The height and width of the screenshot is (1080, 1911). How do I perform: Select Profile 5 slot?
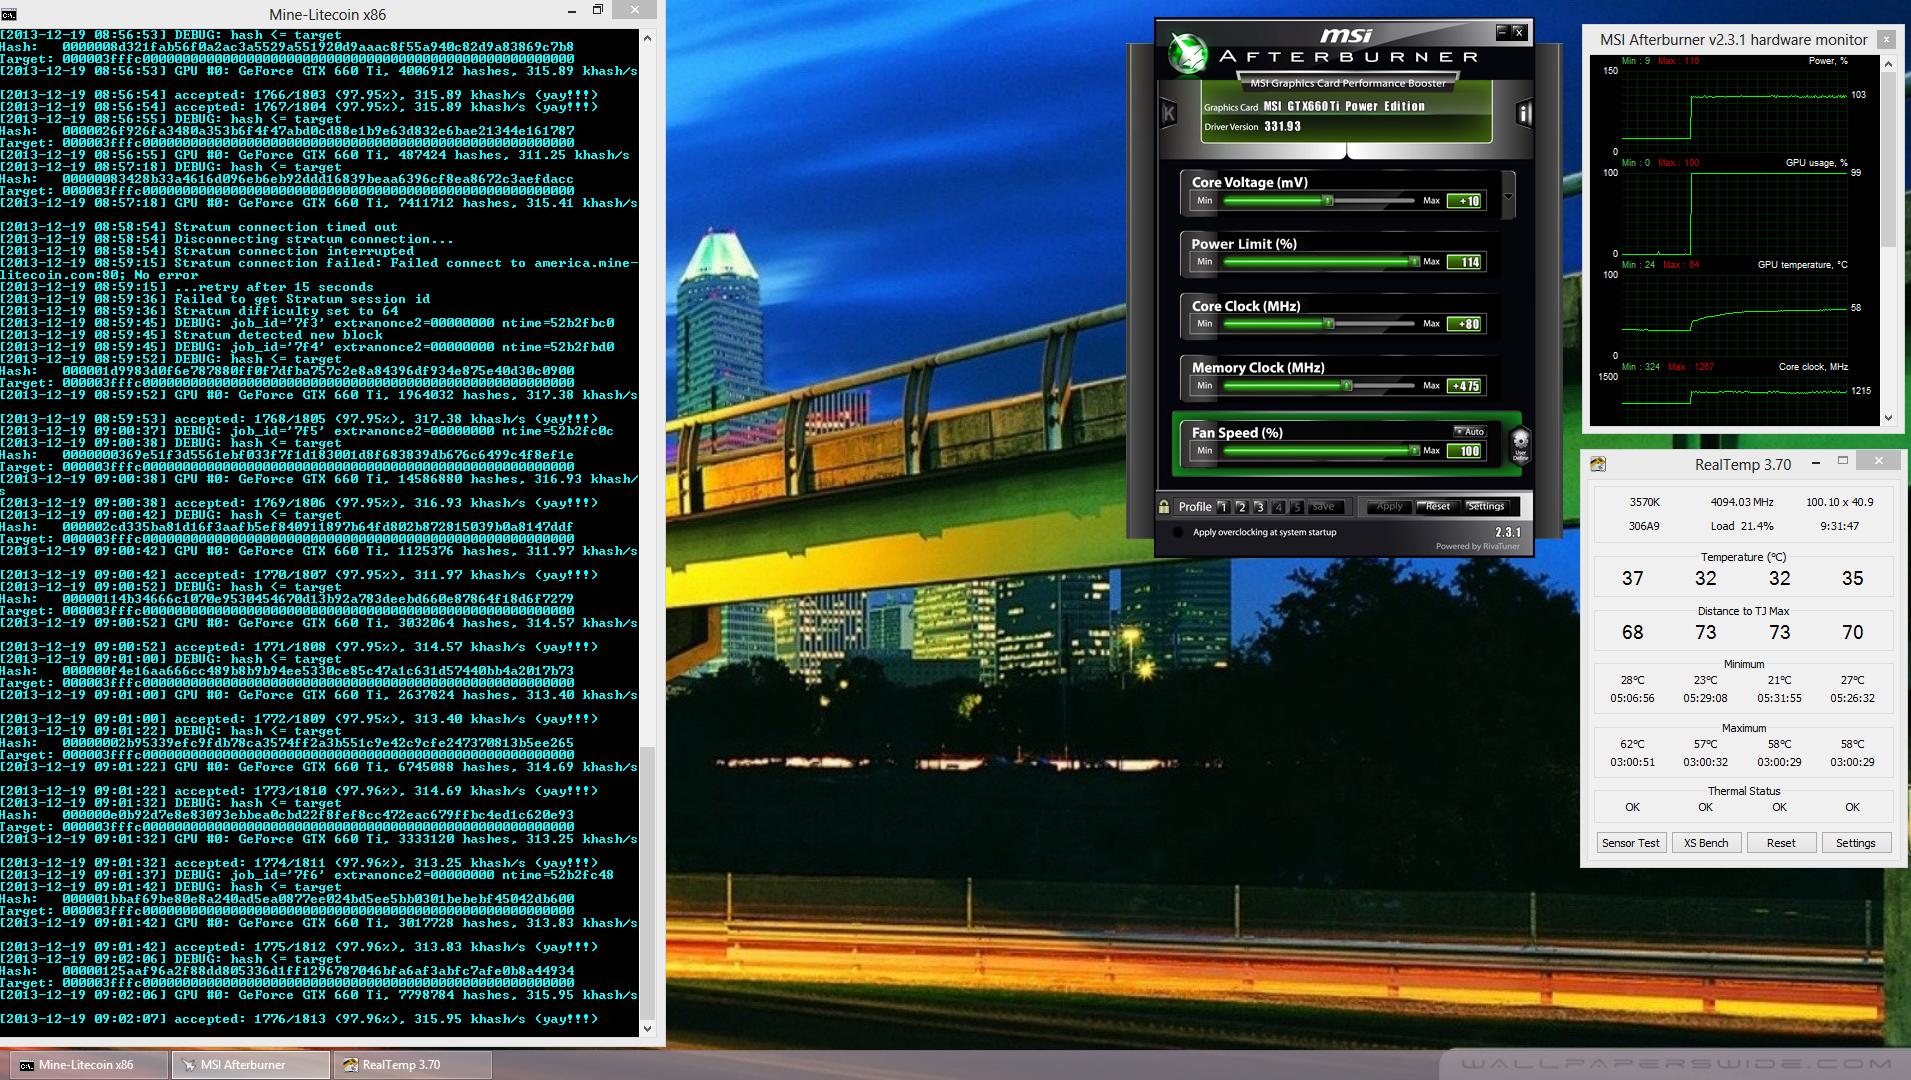point(1296,507)
